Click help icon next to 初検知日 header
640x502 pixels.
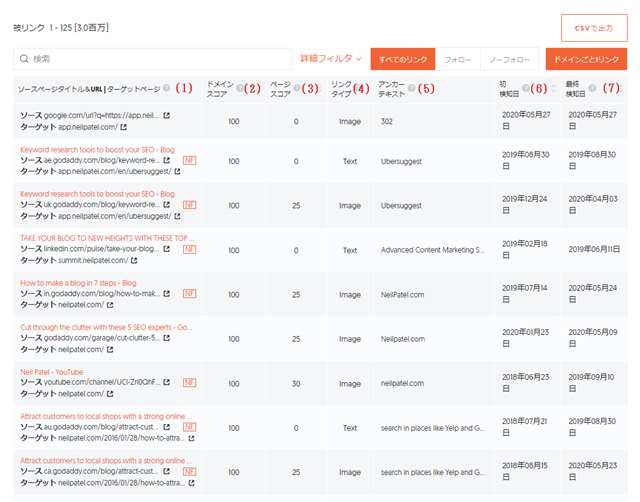(526, 88)
